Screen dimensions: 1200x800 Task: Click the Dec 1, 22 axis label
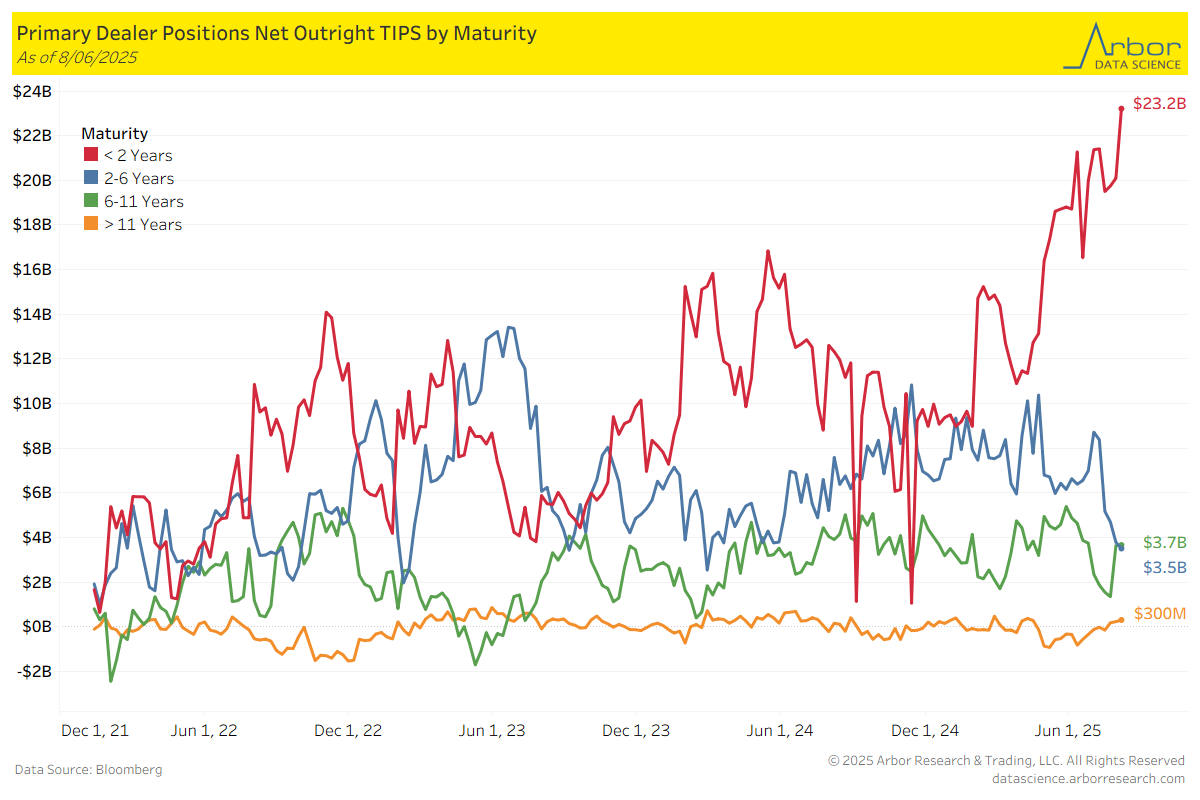click(348, 730)
